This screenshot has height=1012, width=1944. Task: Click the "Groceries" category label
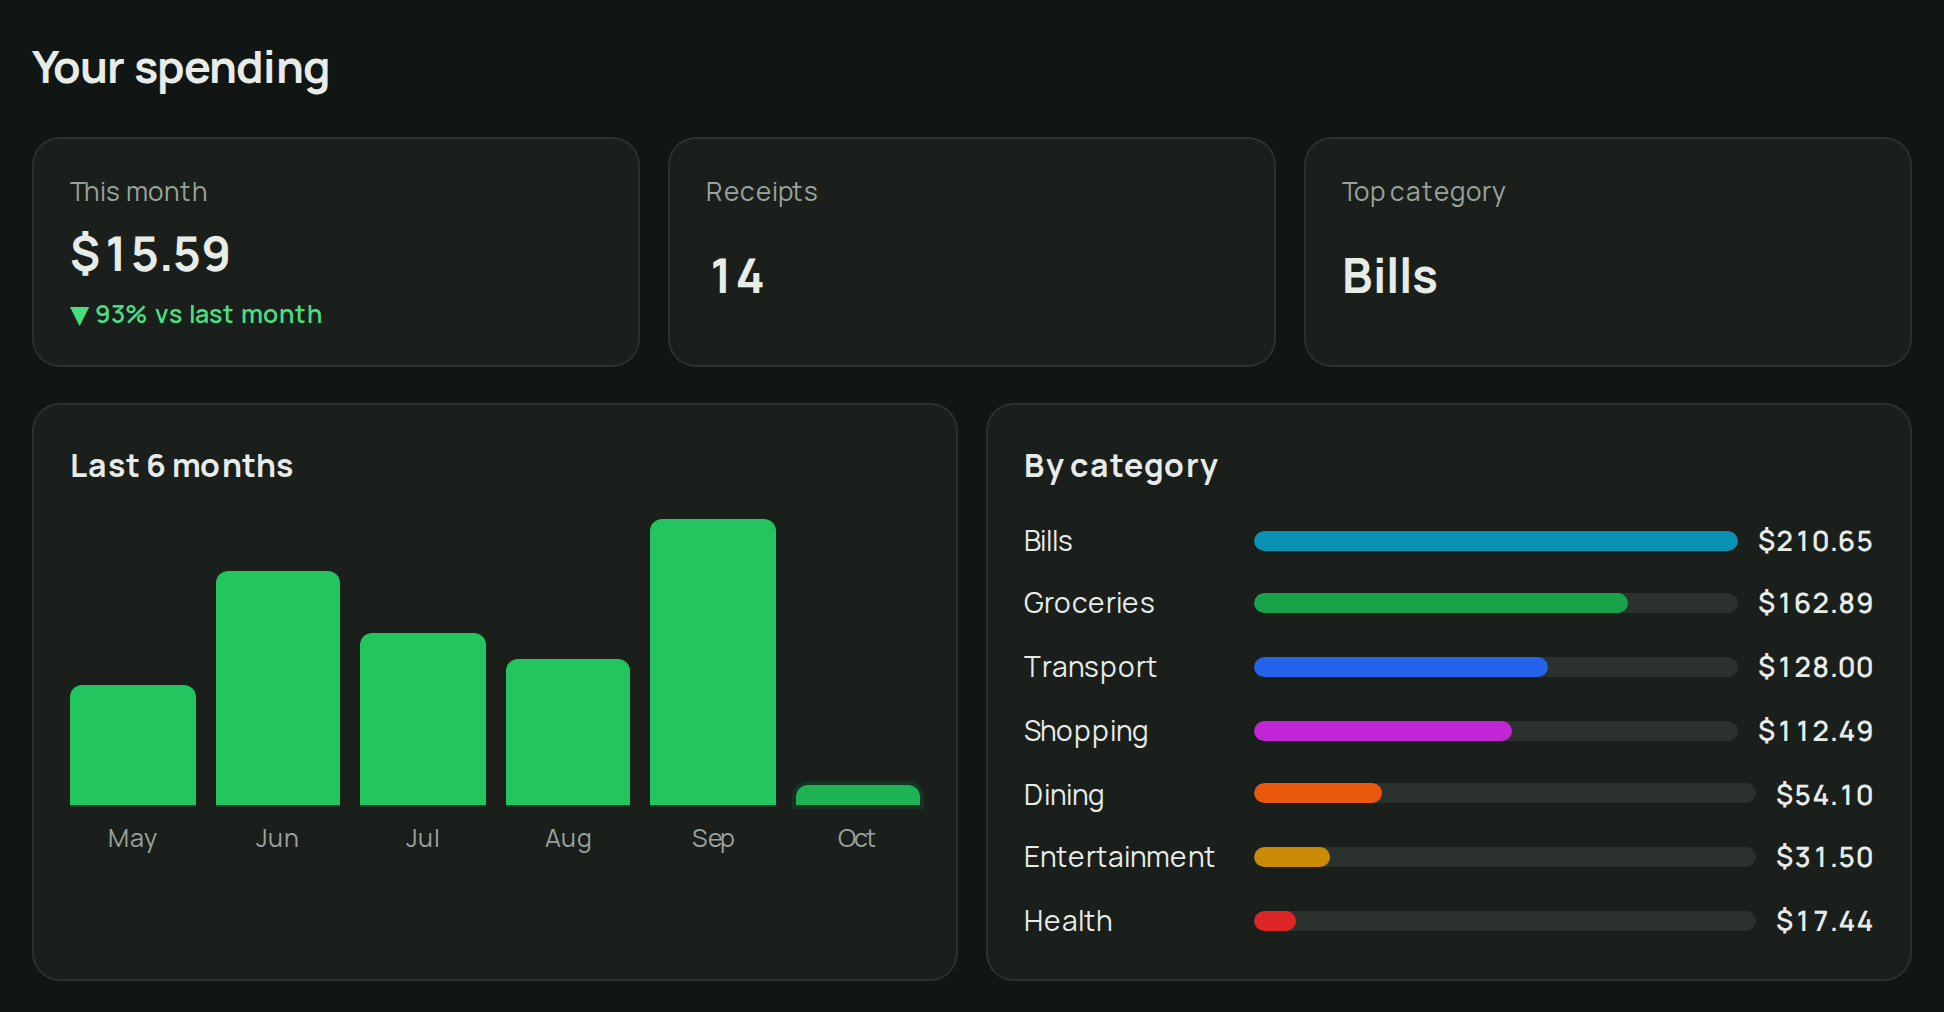pyautogui.click(x=1089, y=603)
